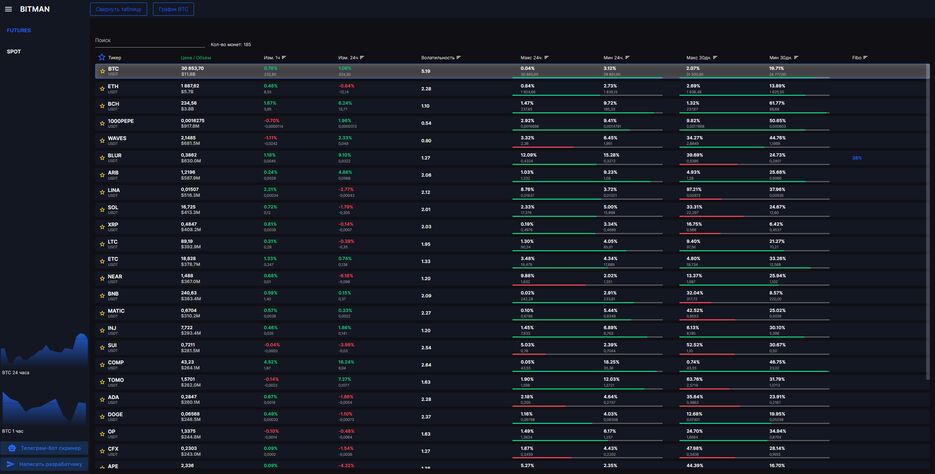
Task: Click SUI volatility value 2.54
Action: click(x=426, y=348)
